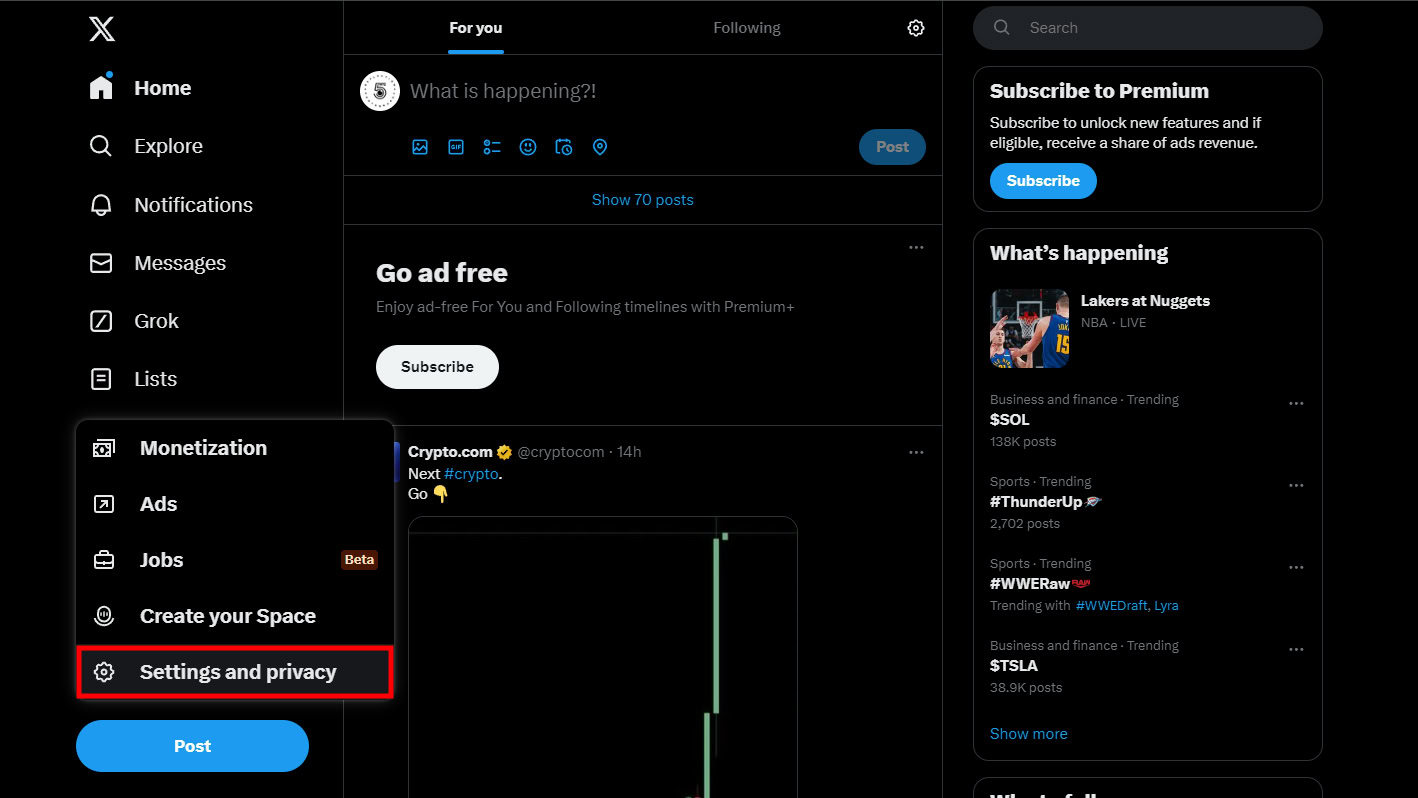The image size is (1418, 798).
Task: Create a poll using poll icon
Action: point(492,147)
